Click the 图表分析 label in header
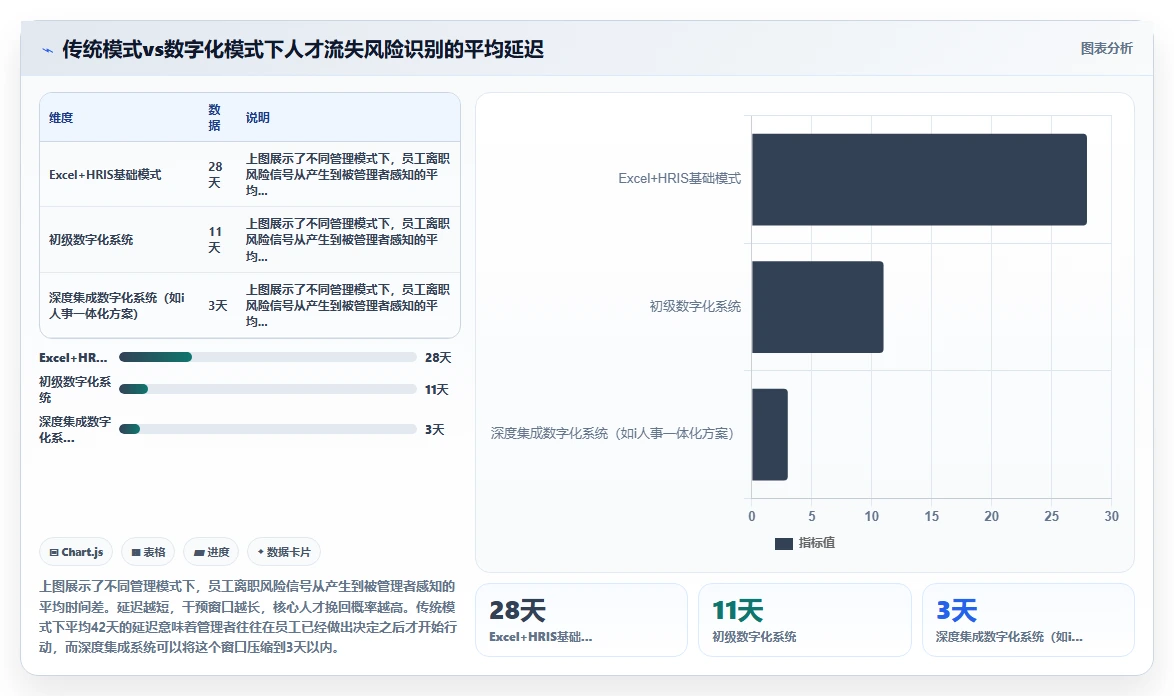This screenshot has height=696, width=1174. [x=1106, y=49]
